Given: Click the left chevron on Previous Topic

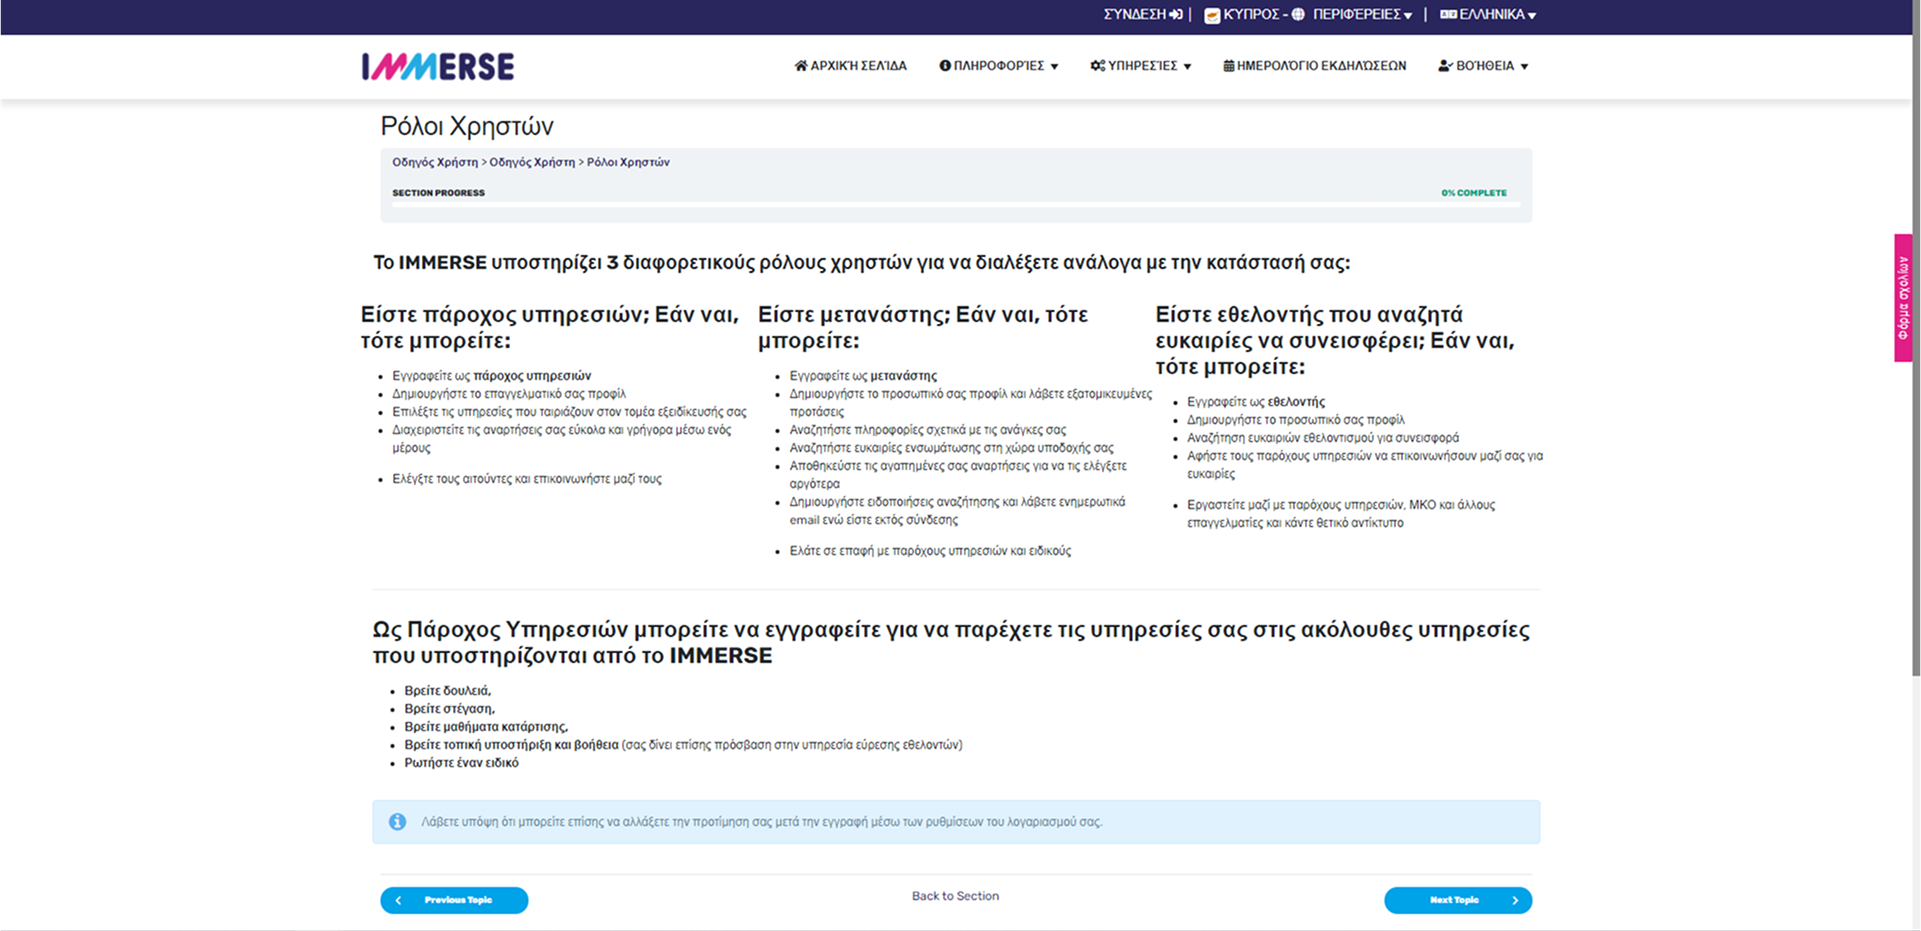Looking at the screenshot, I should click(x=398, y=900).
